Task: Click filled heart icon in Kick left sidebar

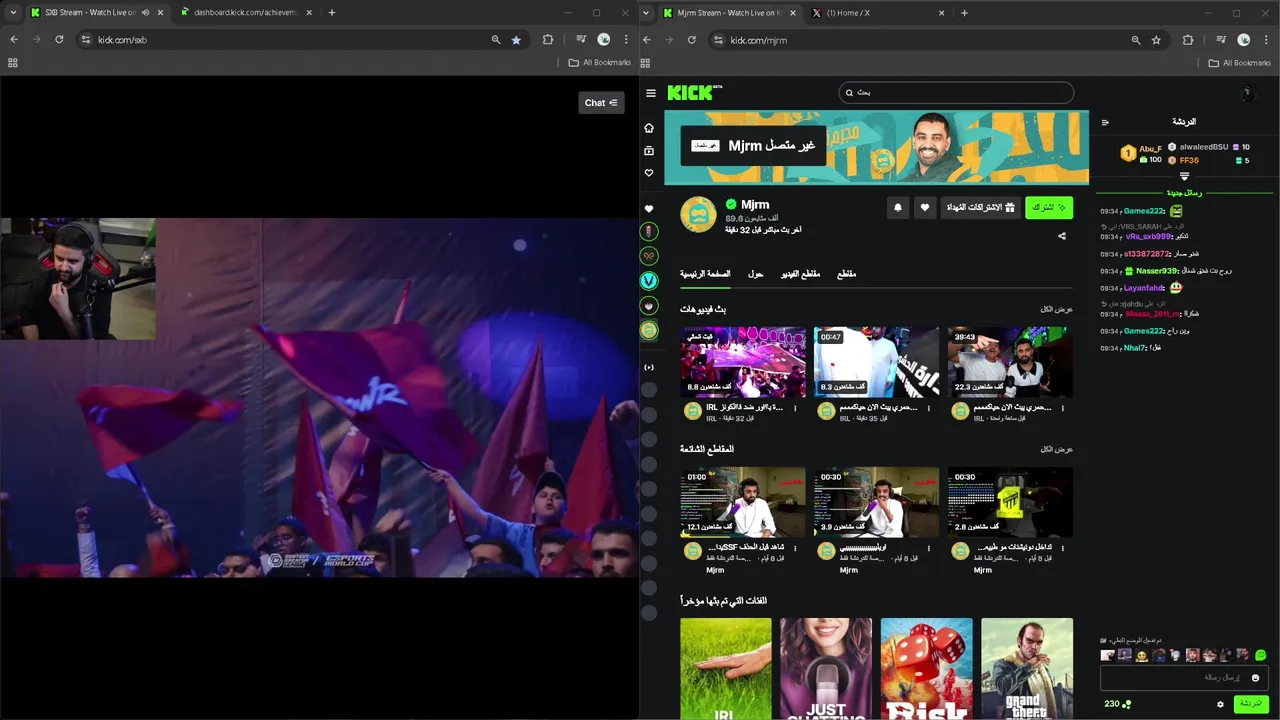Action: tap(649, 209)
